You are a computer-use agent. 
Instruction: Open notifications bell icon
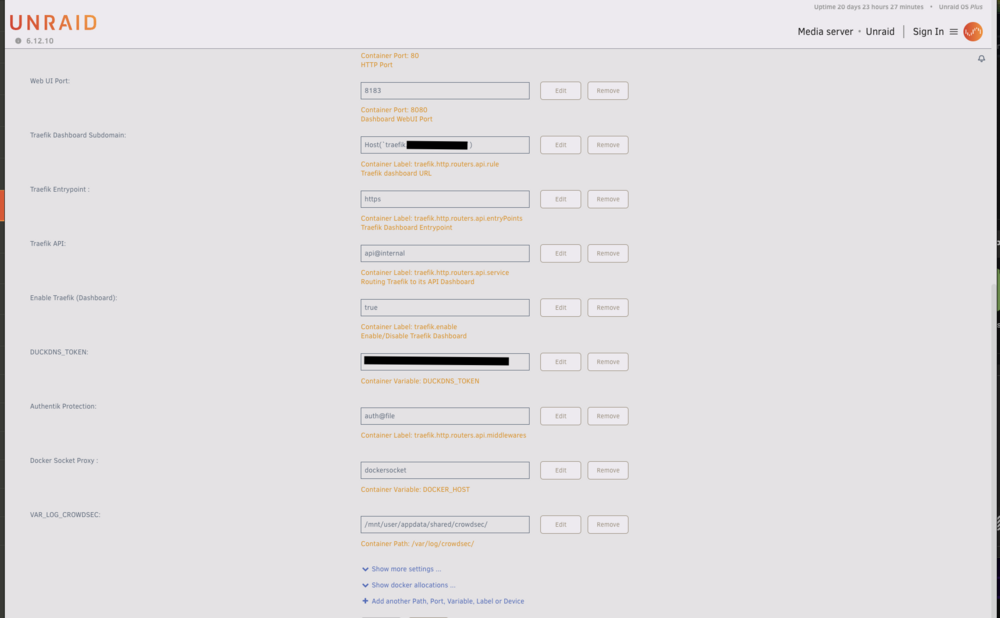click(x=982, y=59)
